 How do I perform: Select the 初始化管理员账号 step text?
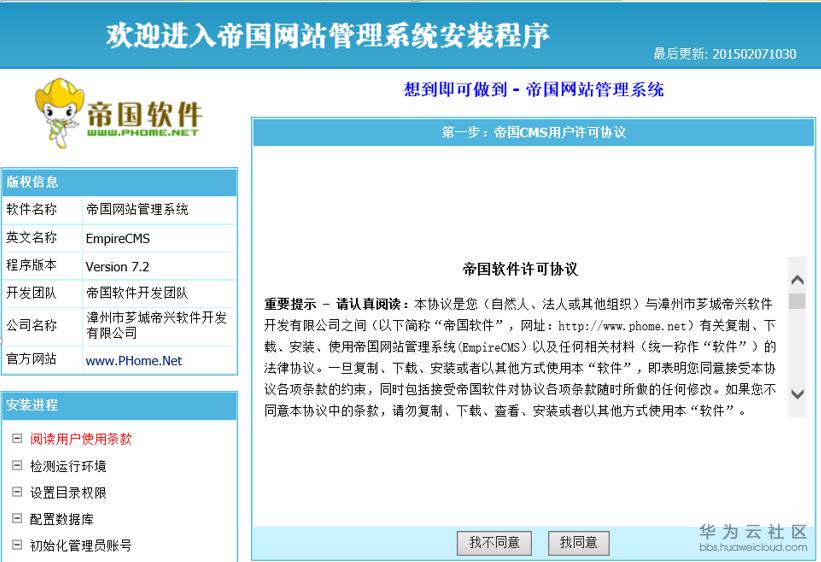[81, 546]
